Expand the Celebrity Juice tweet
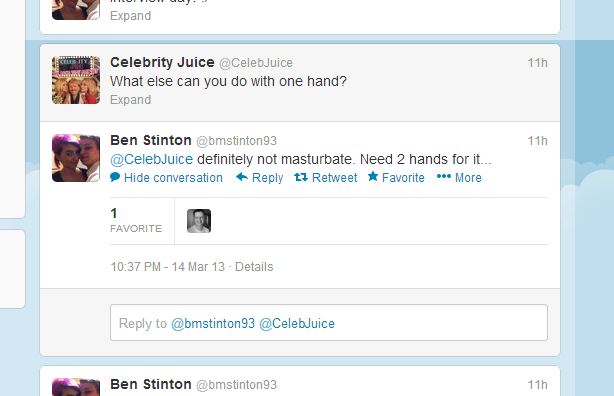 (130, 100)
